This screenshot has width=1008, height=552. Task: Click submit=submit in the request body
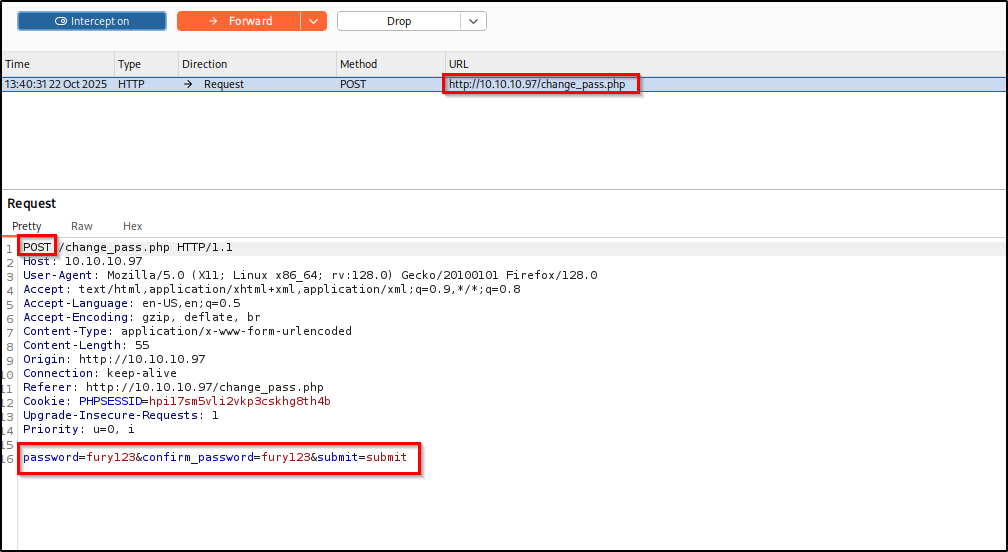click(362, 458)
